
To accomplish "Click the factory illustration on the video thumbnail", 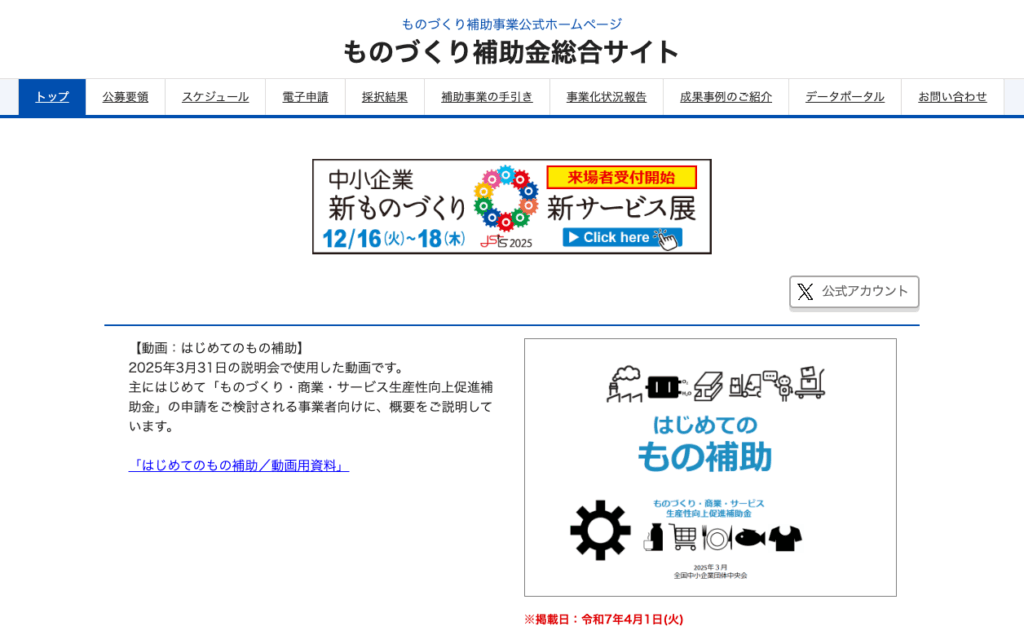I will point(625,385).
